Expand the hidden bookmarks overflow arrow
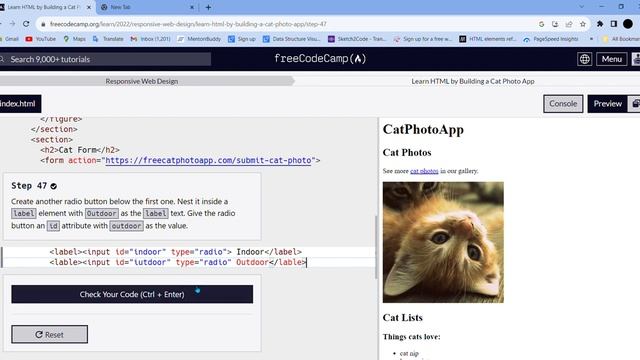Image resolution: width=640 pixels, height=360 pixels. point(591,39)
